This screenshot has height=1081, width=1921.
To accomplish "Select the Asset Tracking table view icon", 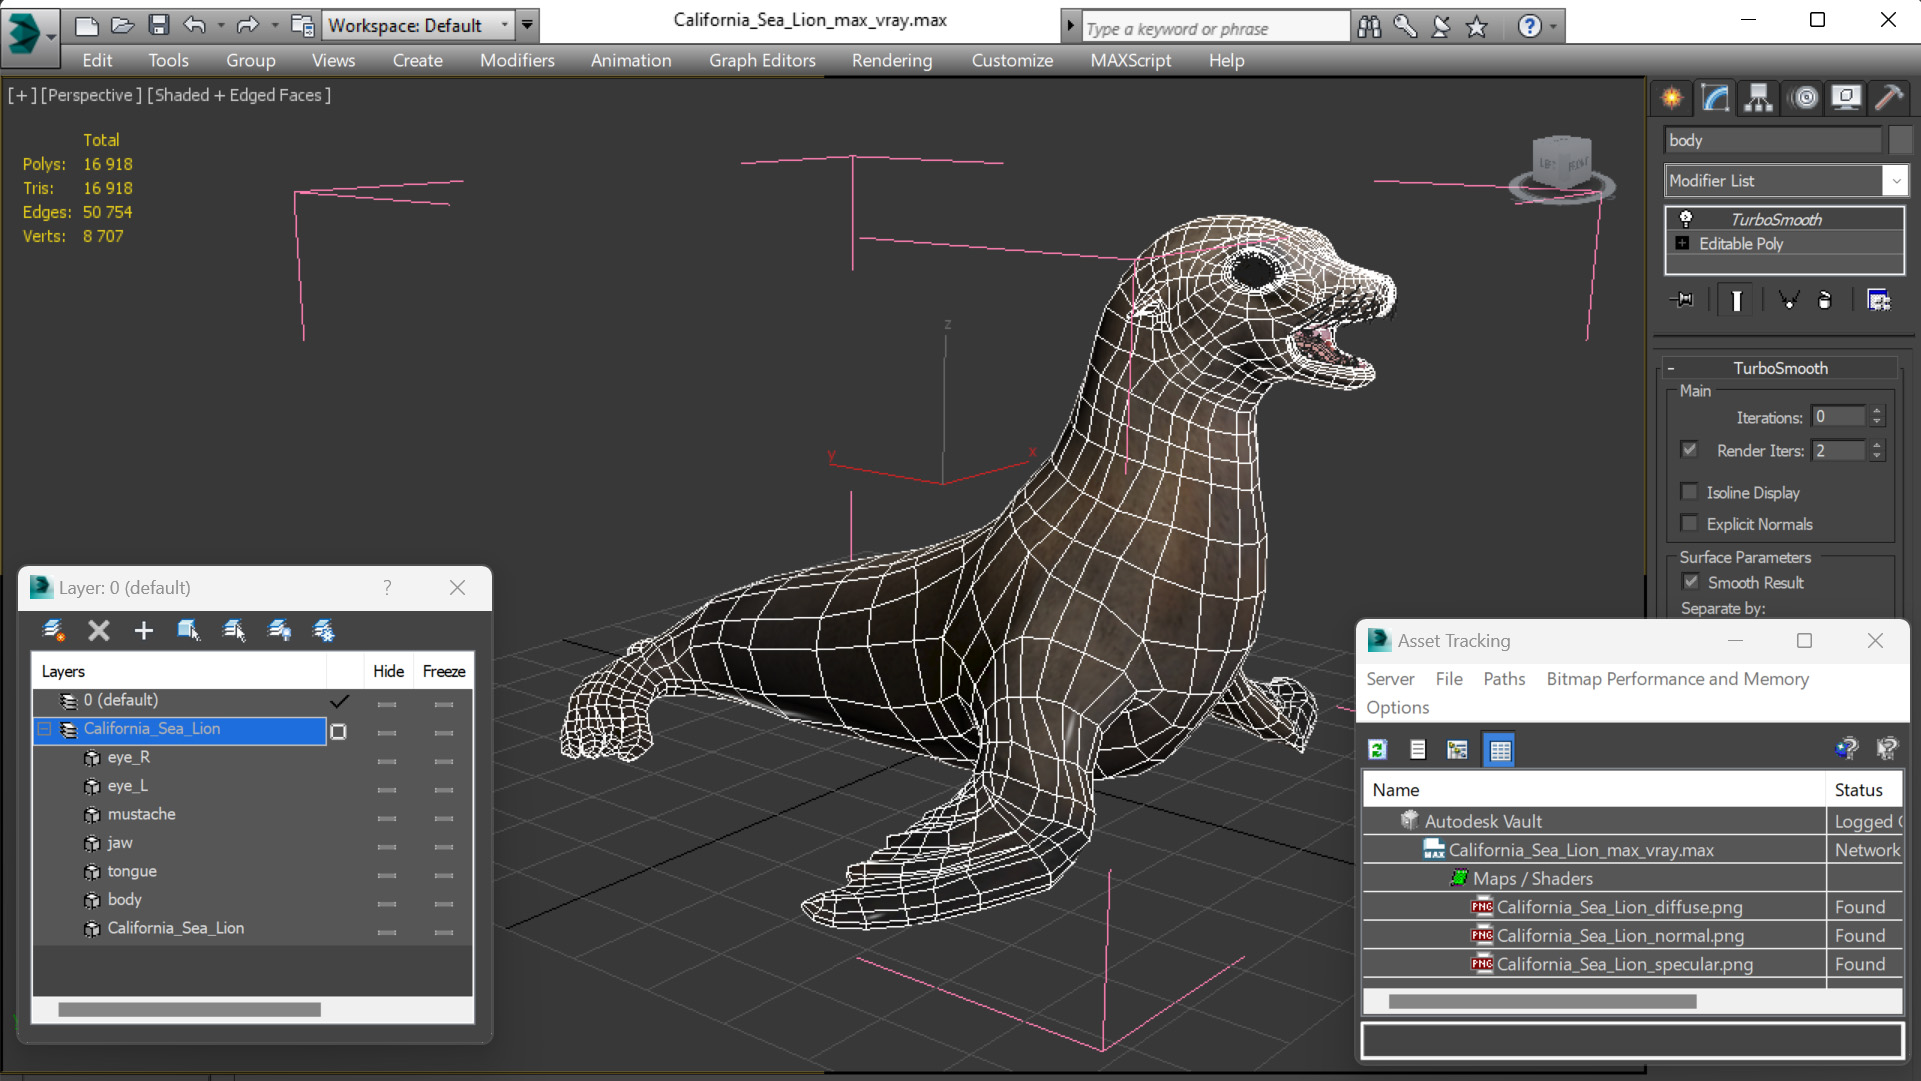I will [x=1499, y=749].
